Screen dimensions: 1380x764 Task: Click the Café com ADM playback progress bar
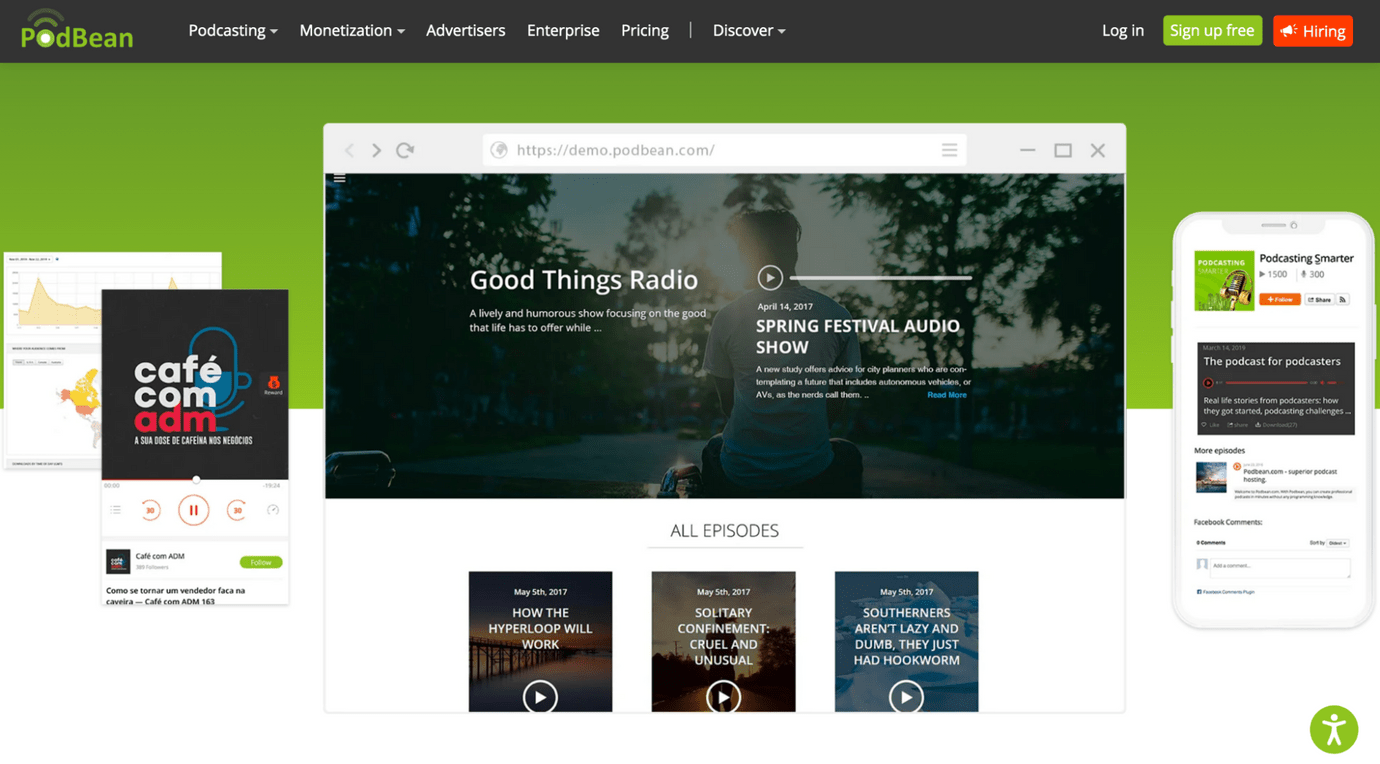195,480
